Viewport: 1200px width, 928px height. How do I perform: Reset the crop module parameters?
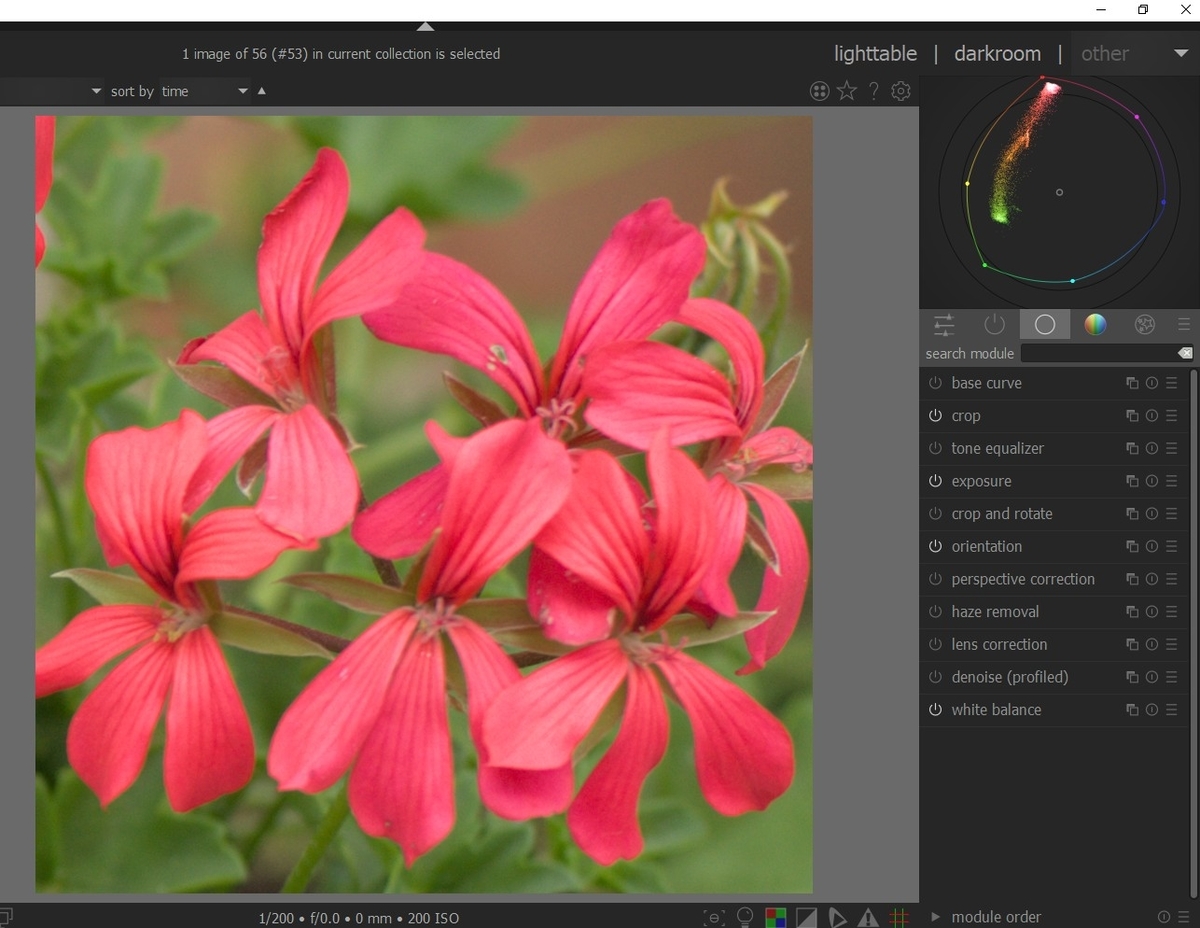coord(1152,416)
